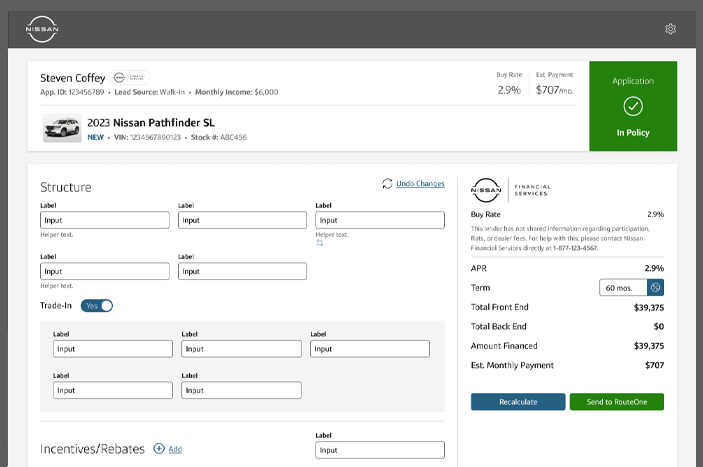Click the third input in Structure's top row
The height and width of the screenshot is (467, 703).
(x=380, y=220)
